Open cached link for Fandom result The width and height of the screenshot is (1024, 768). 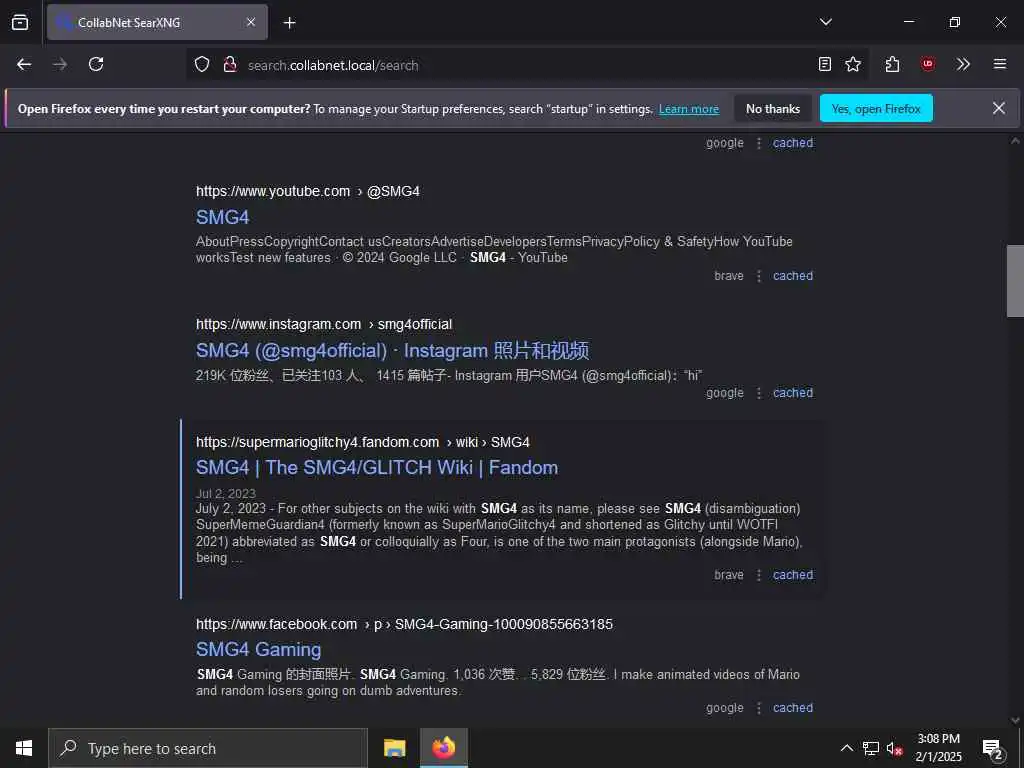(x=793, y=575)
